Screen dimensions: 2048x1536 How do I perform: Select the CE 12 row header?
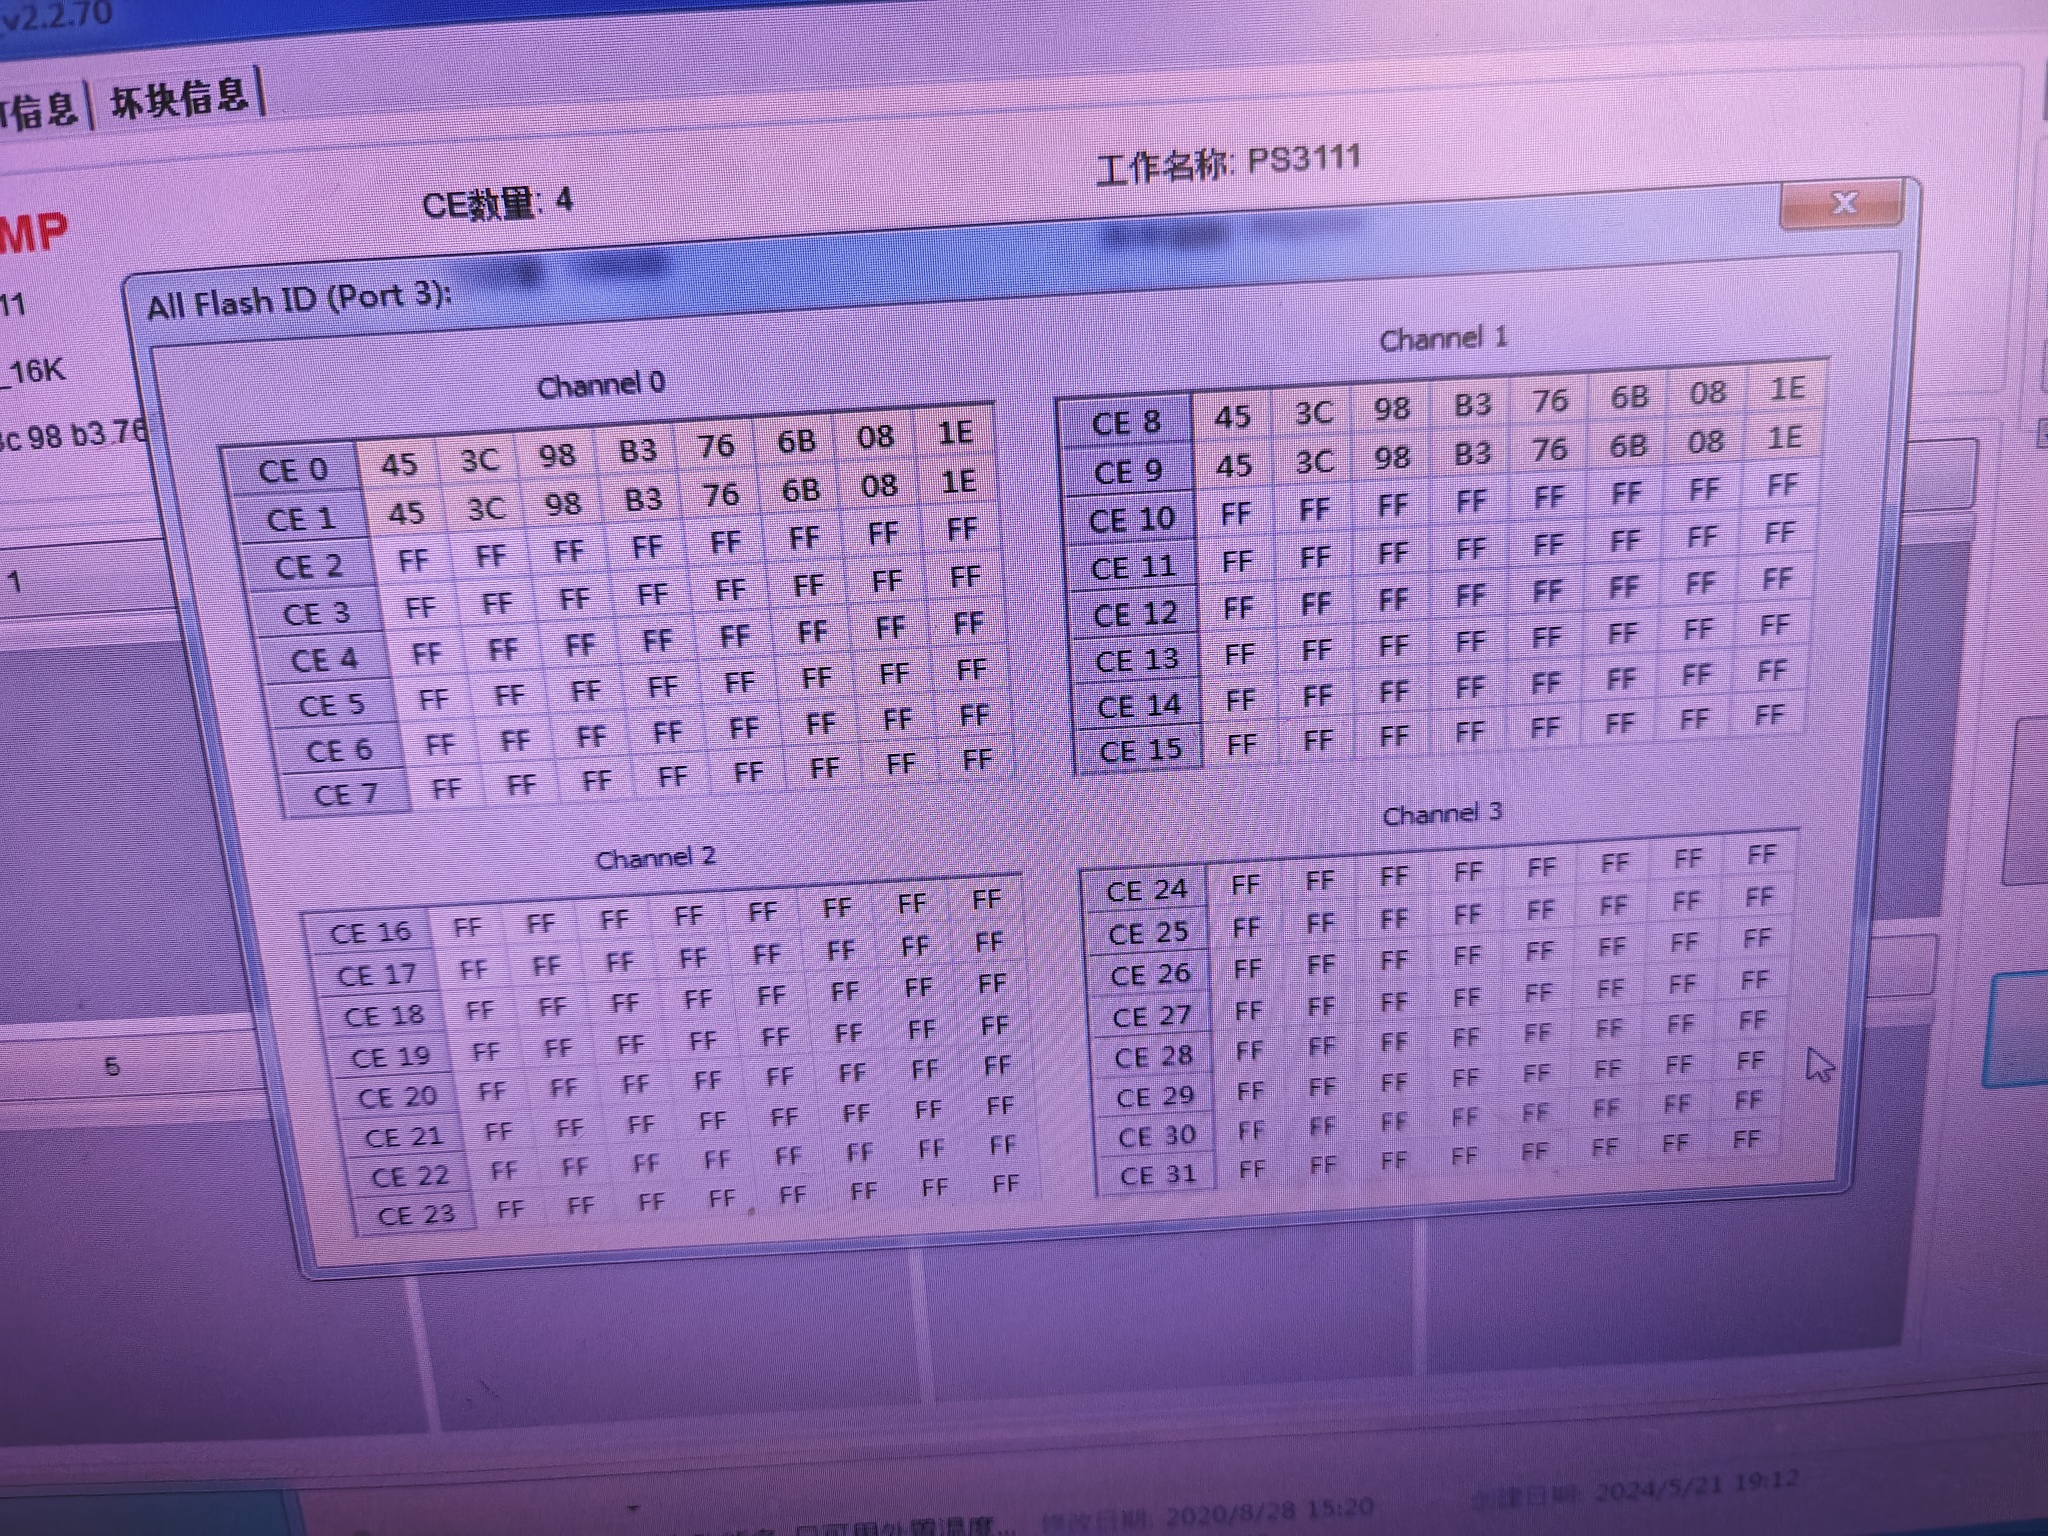tap(1135, 613)
